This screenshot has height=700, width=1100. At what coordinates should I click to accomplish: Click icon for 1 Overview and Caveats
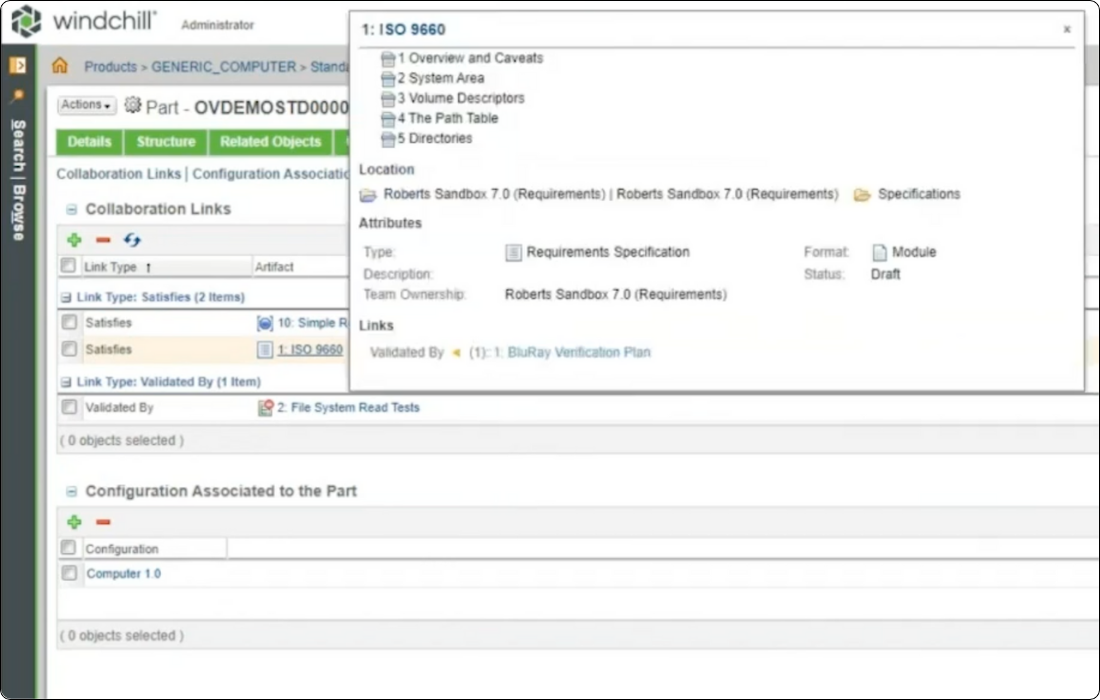[388, 59]
